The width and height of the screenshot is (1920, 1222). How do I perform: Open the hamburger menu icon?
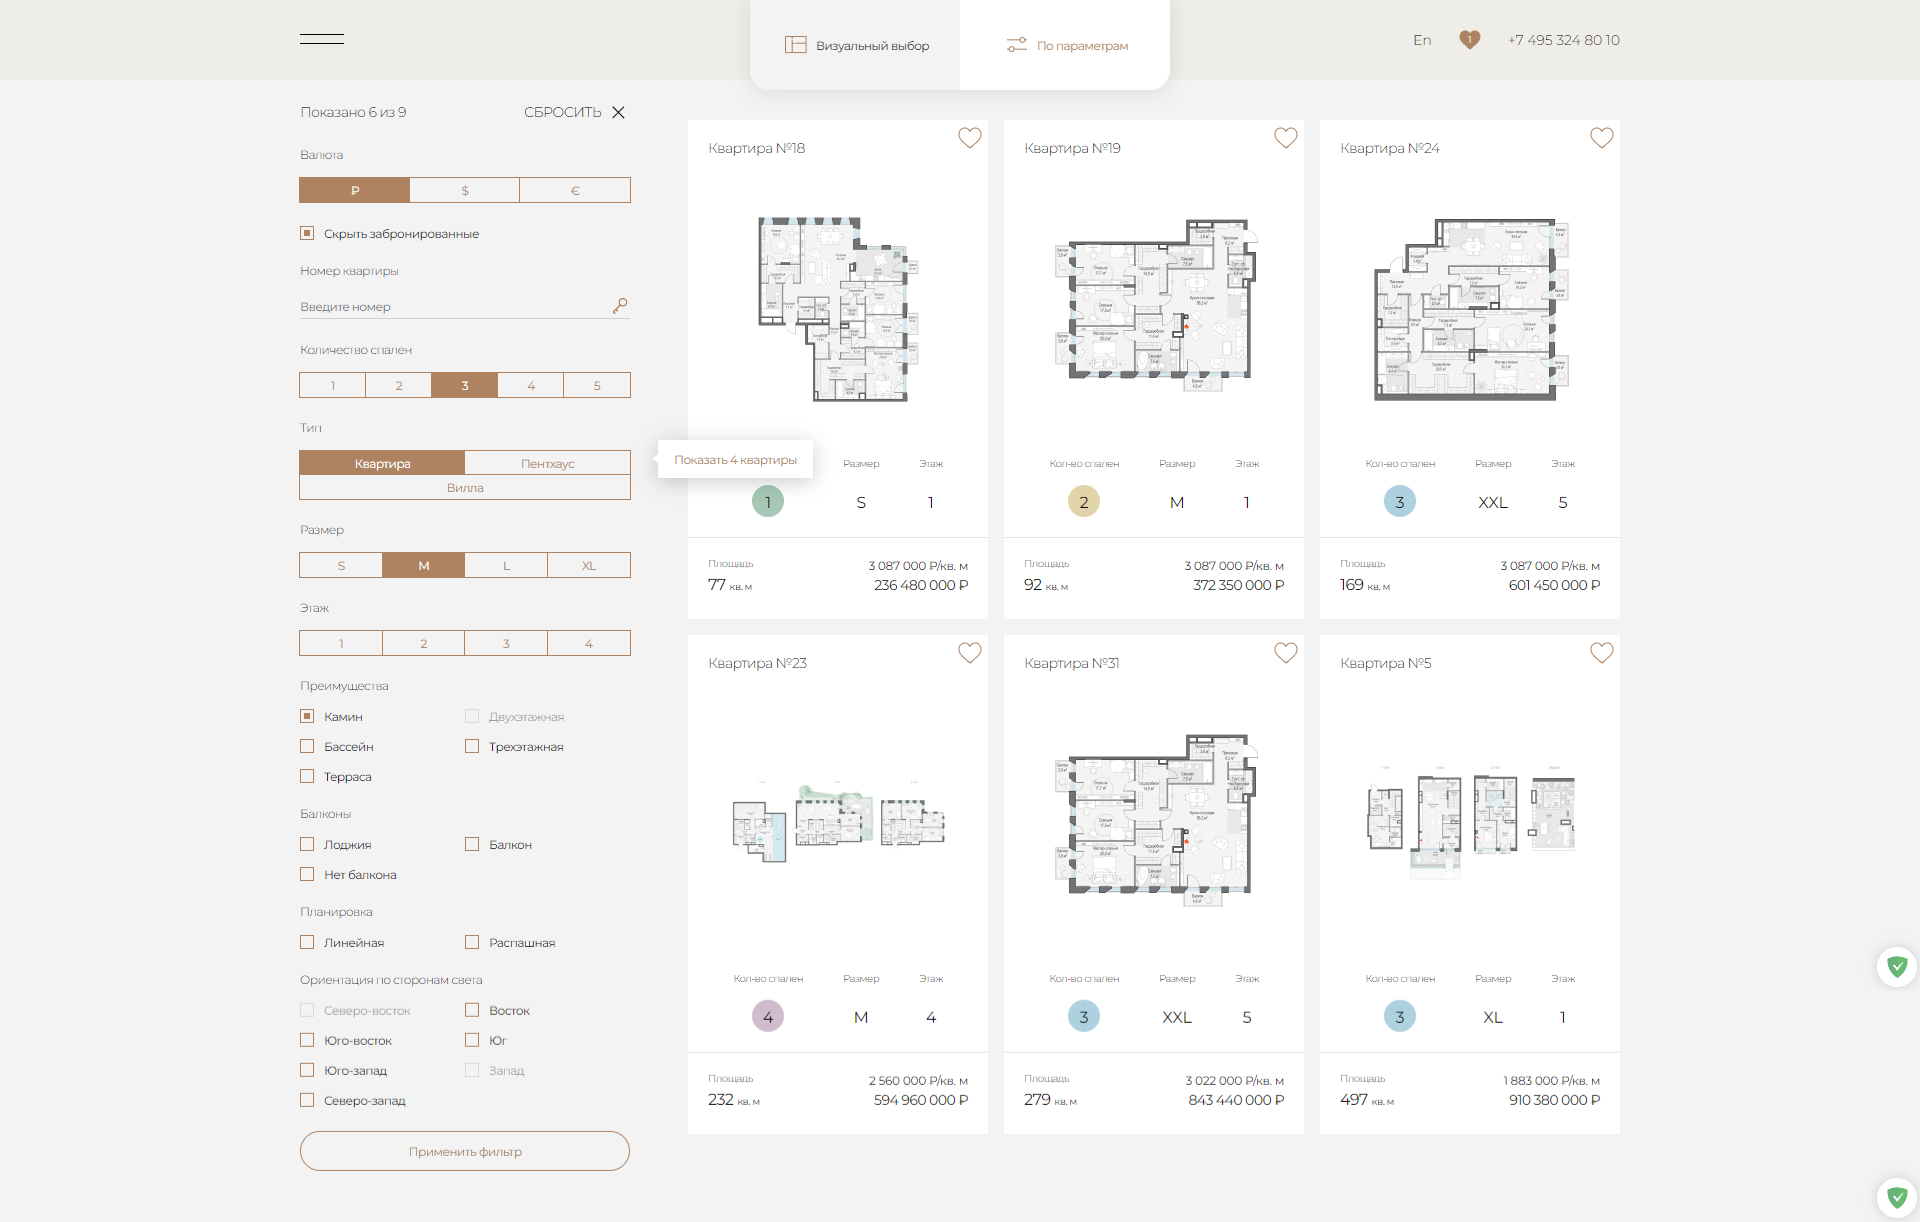tap(321, 39)
